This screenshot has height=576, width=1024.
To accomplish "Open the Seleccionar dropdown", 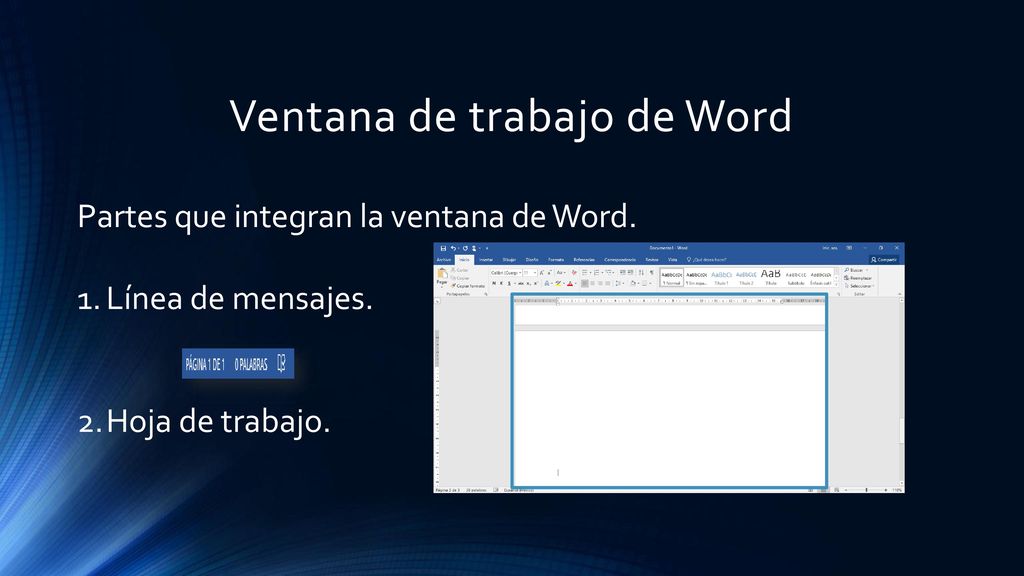I will coord(861,286).
